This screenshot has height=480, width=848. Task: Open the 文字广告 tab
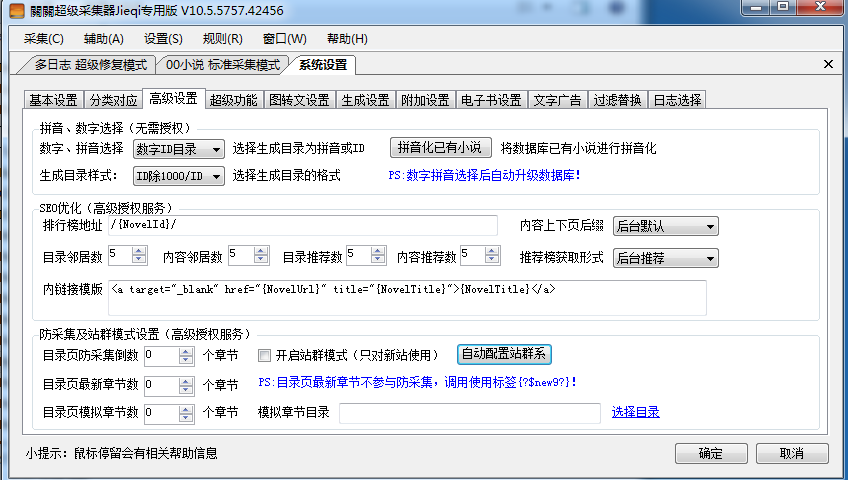point(558,100)
